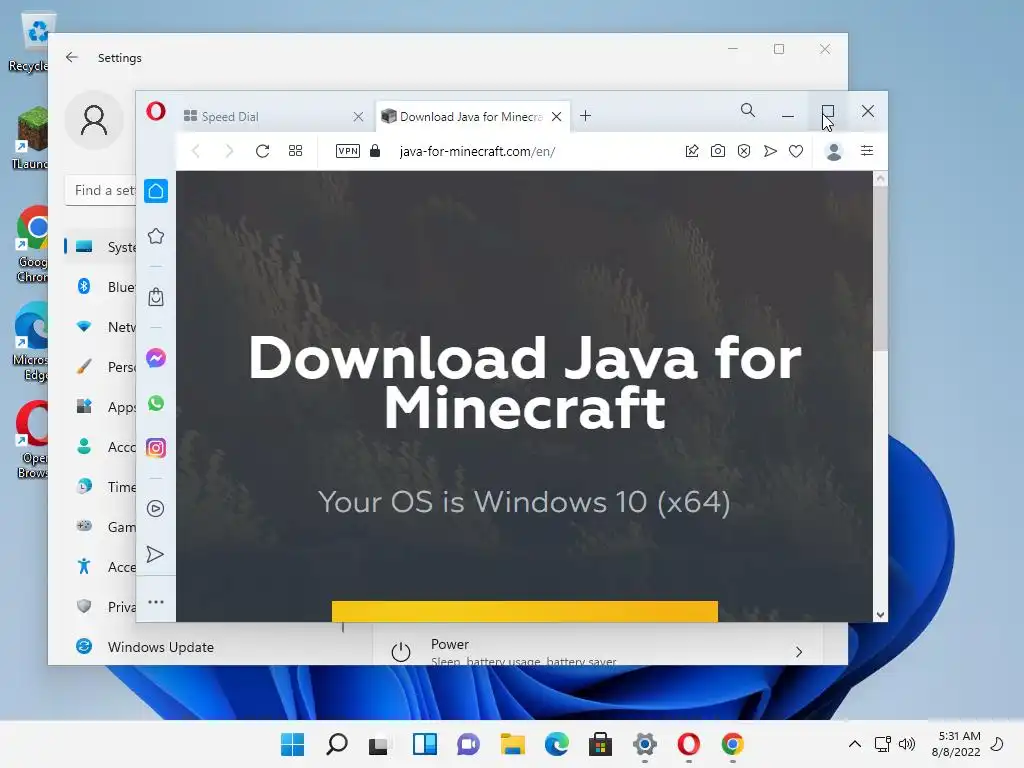Screen dimensions: 1024x768
Task: Click the page scrollbar thumb
Action: pos(880,269)
